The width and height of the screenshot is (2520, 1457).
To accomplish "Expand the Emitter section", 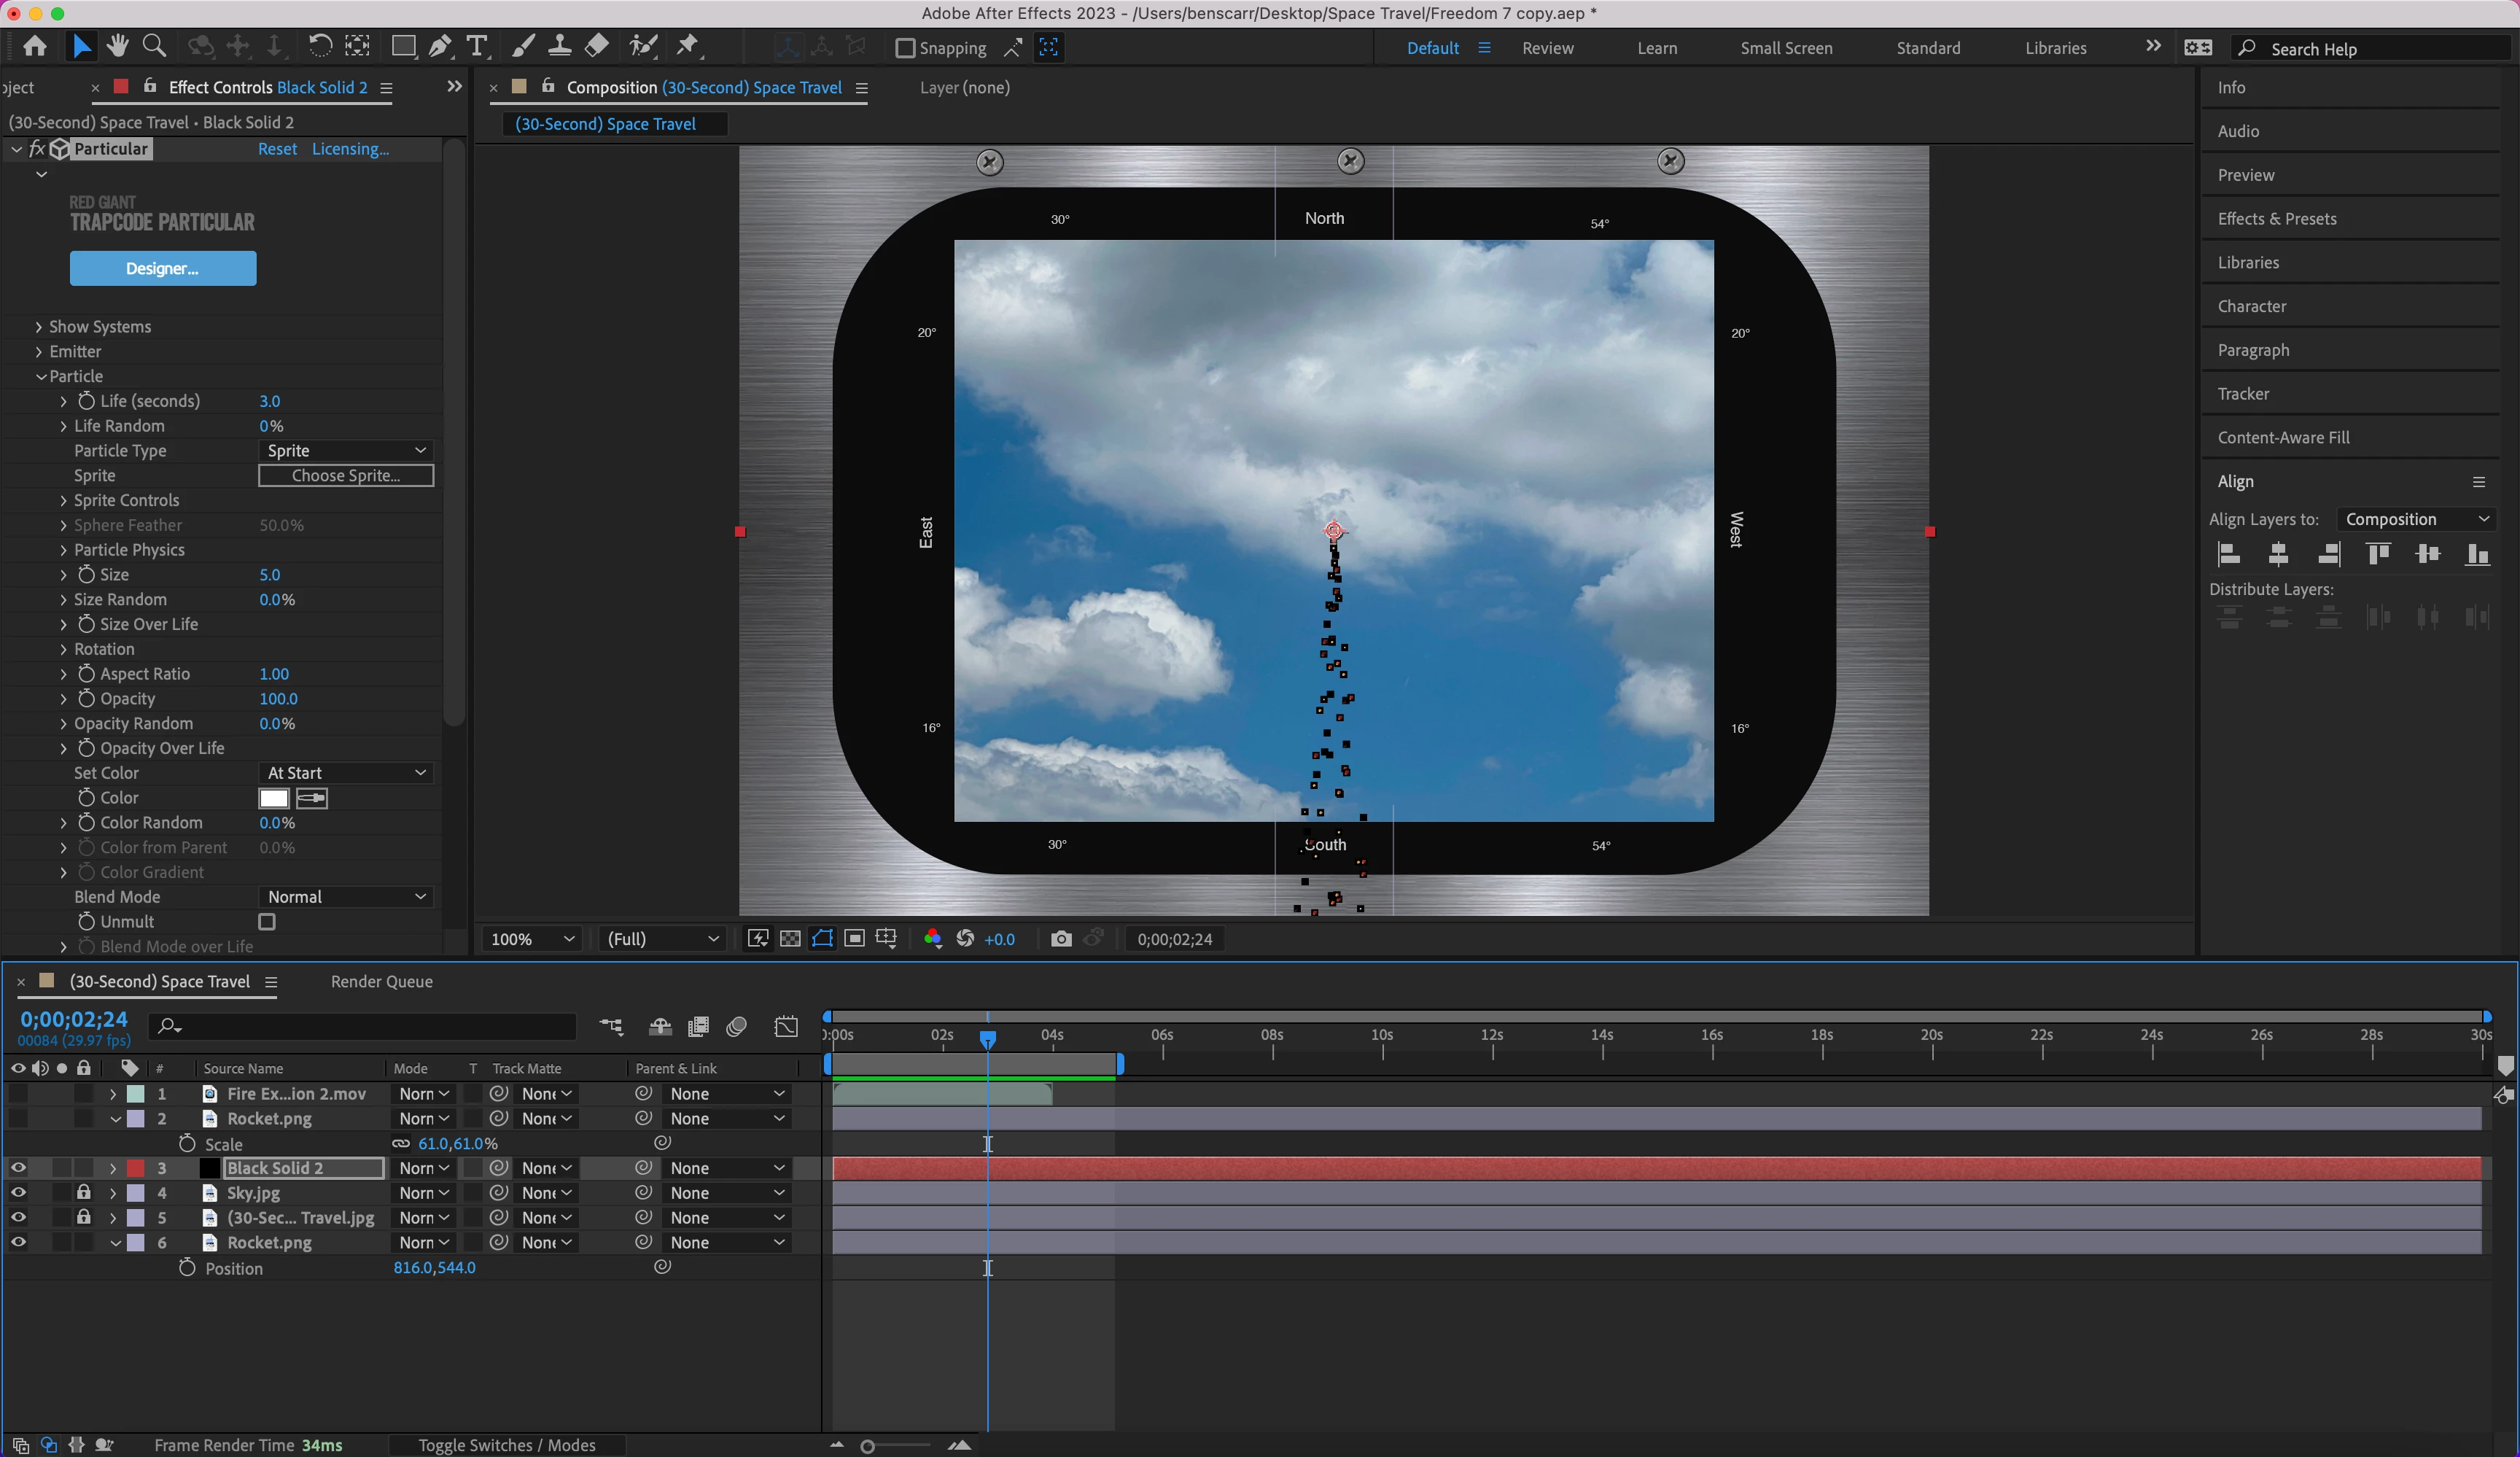I will (x=39, y=352).
